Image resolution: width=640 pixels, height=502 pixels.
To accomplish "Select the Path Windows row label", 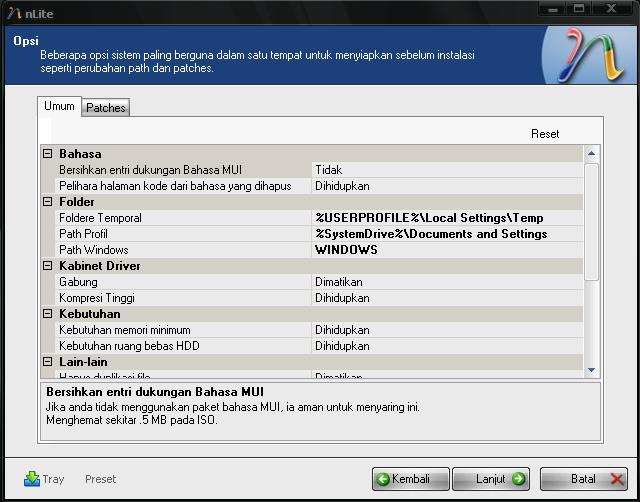I will pyautogui.click(x=93, y=250).
